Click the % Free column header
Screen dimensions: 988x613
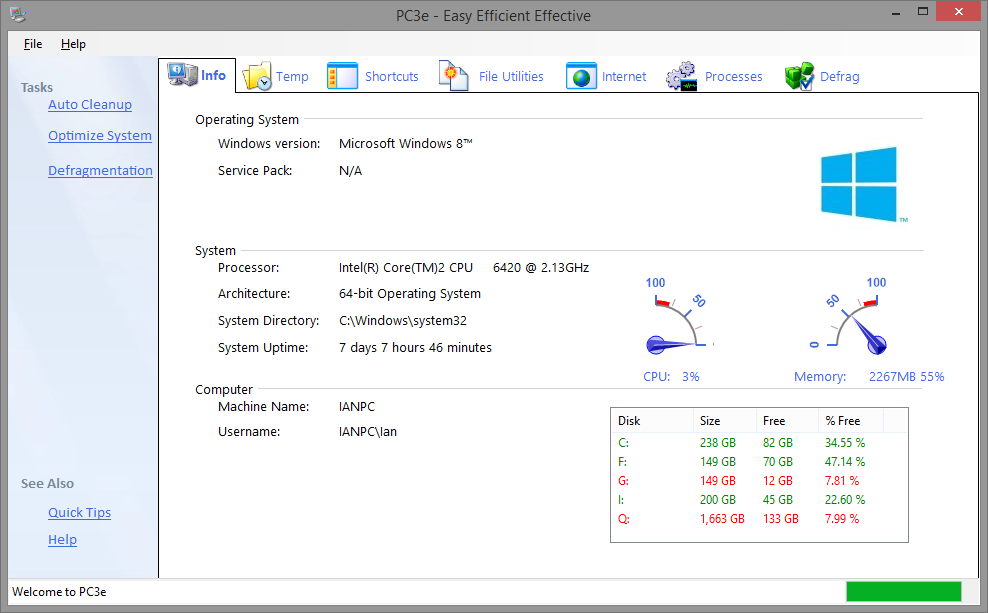851,420
